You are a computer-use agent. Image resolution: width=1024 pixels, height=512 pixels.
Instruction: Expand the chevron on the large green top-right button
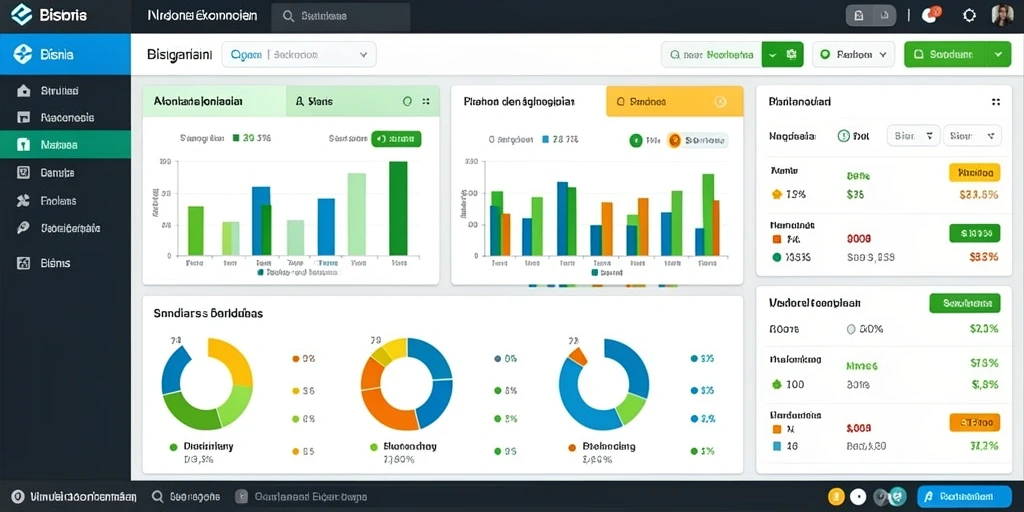[x=997, y=55]
